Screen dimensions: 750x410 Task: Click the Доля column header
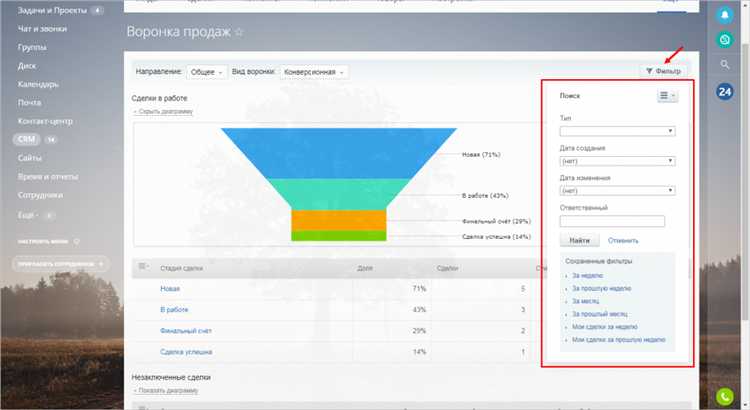click(x=364, y=268)
